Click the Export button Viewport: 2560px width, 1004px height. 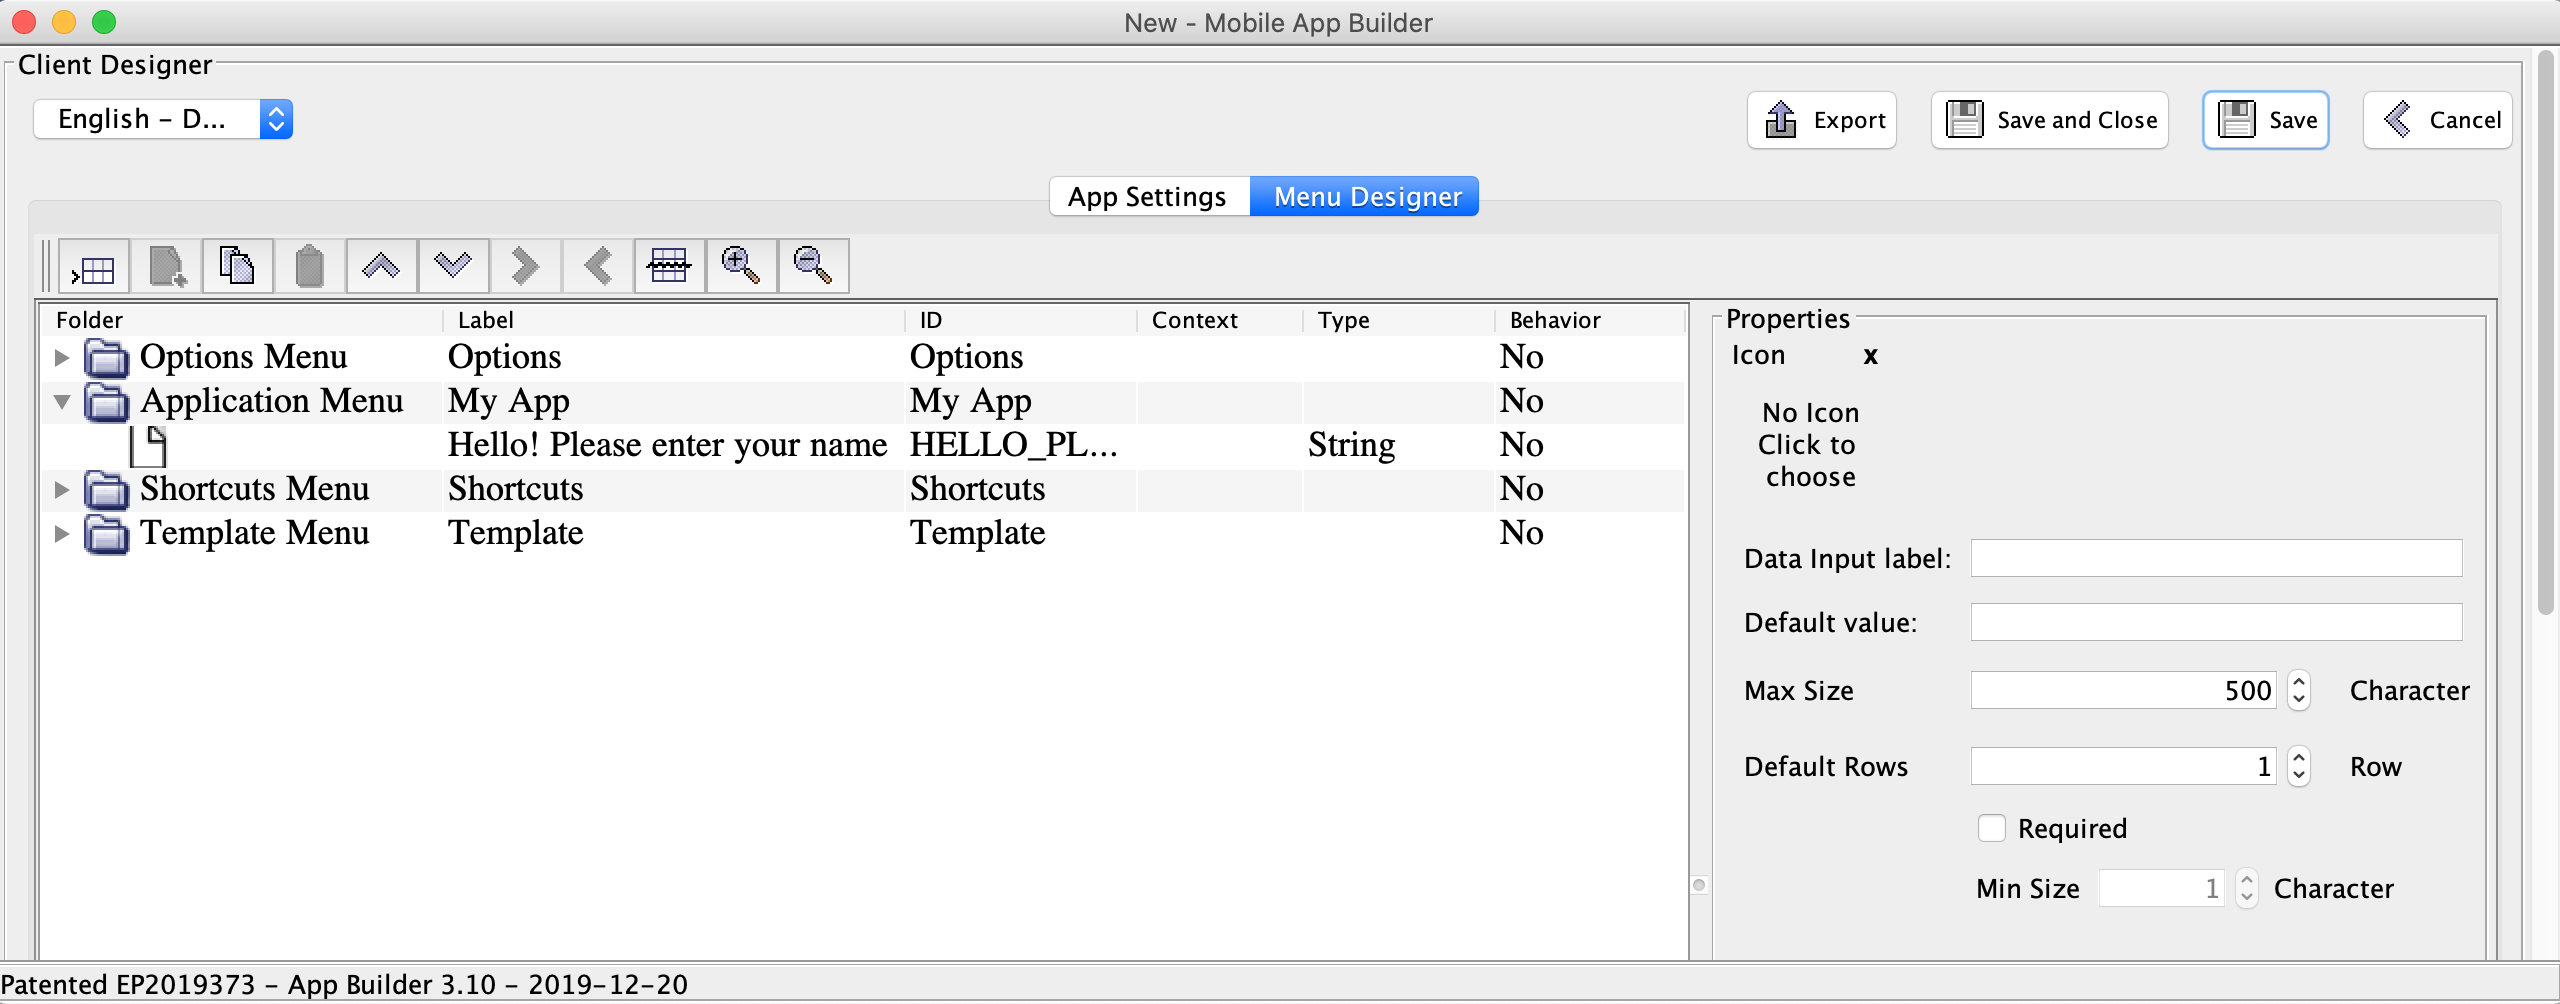point(1821,120)
